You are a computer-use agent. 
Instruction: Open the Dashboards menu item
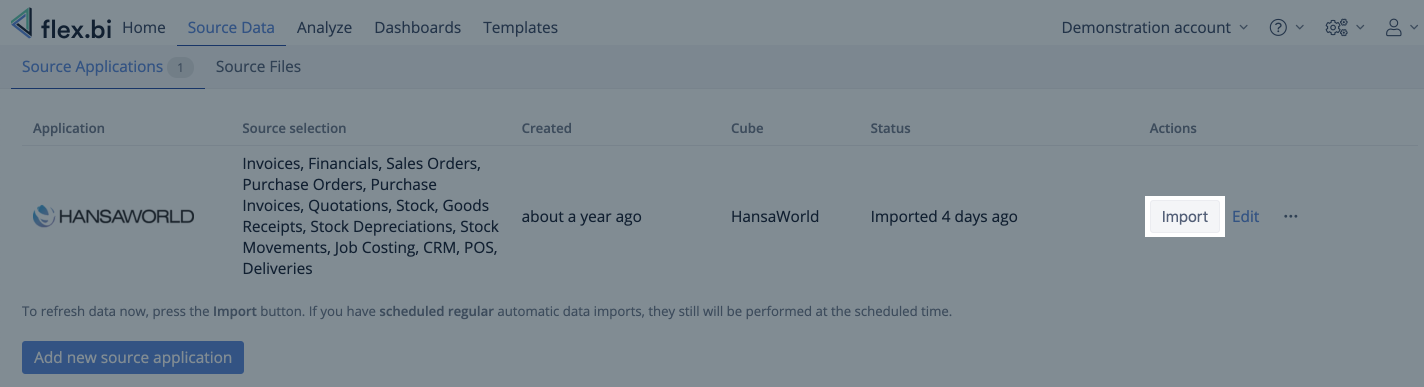418,28
